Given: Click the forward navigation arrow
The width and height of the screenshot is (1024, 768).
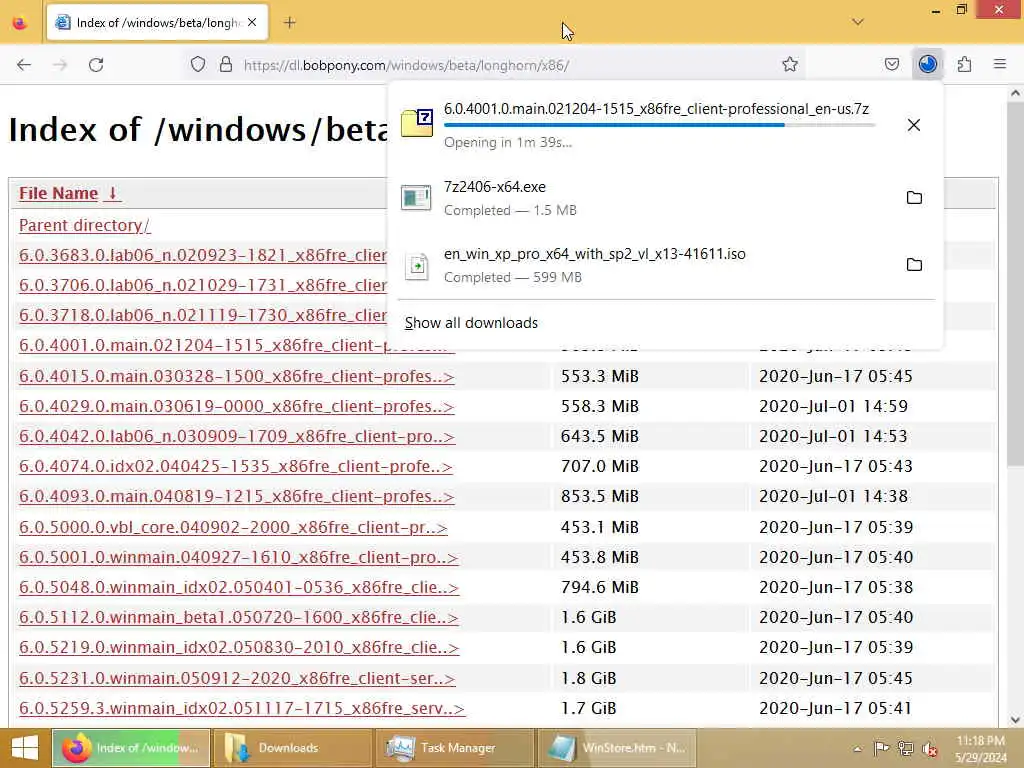Looking at the screenshot, I should pyautogui.click(x=60, y=65).
